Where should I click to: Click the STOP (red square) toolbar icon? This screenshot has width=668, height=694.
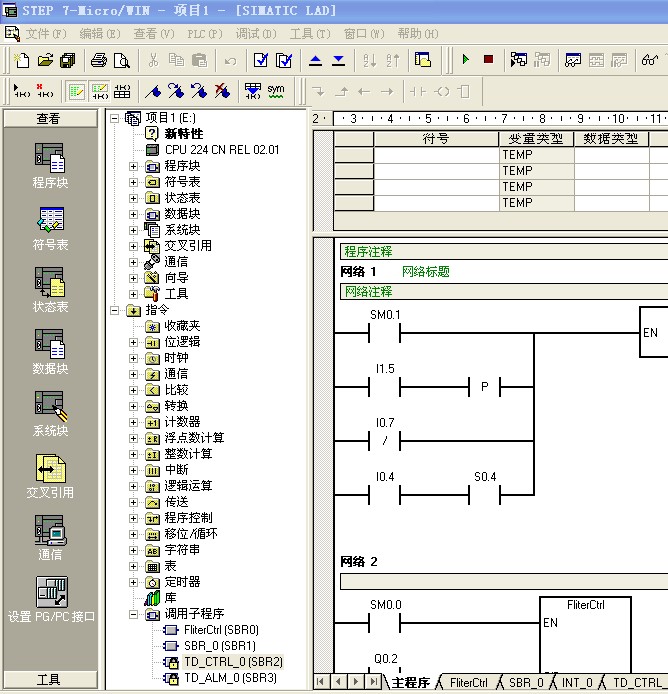point(488,60)
